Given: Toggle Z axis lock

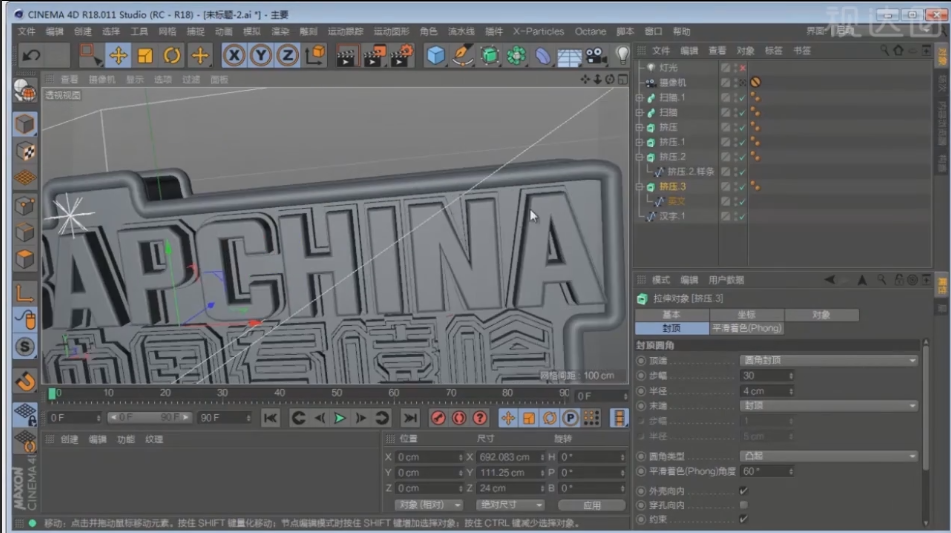Looking at the screenshot, I should point(287,56).
